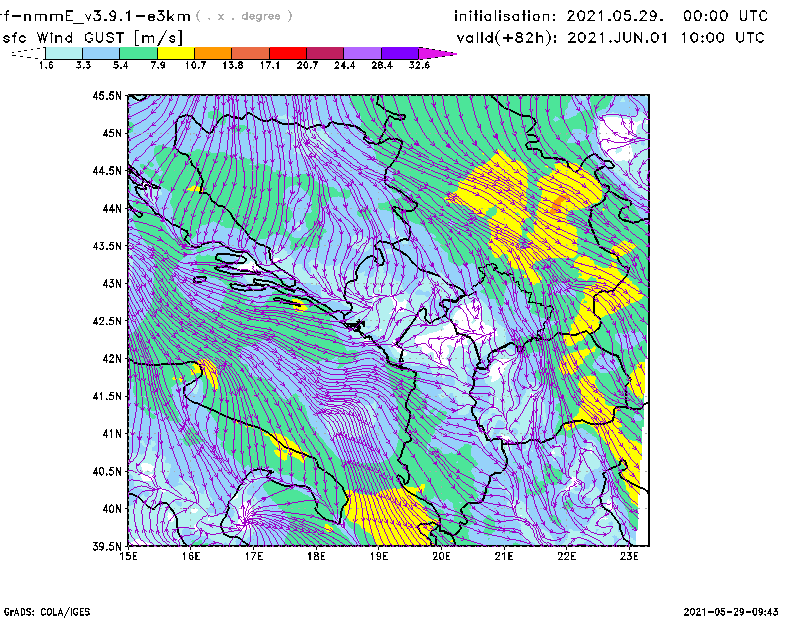Click the 40.5N latitude label

107,471
